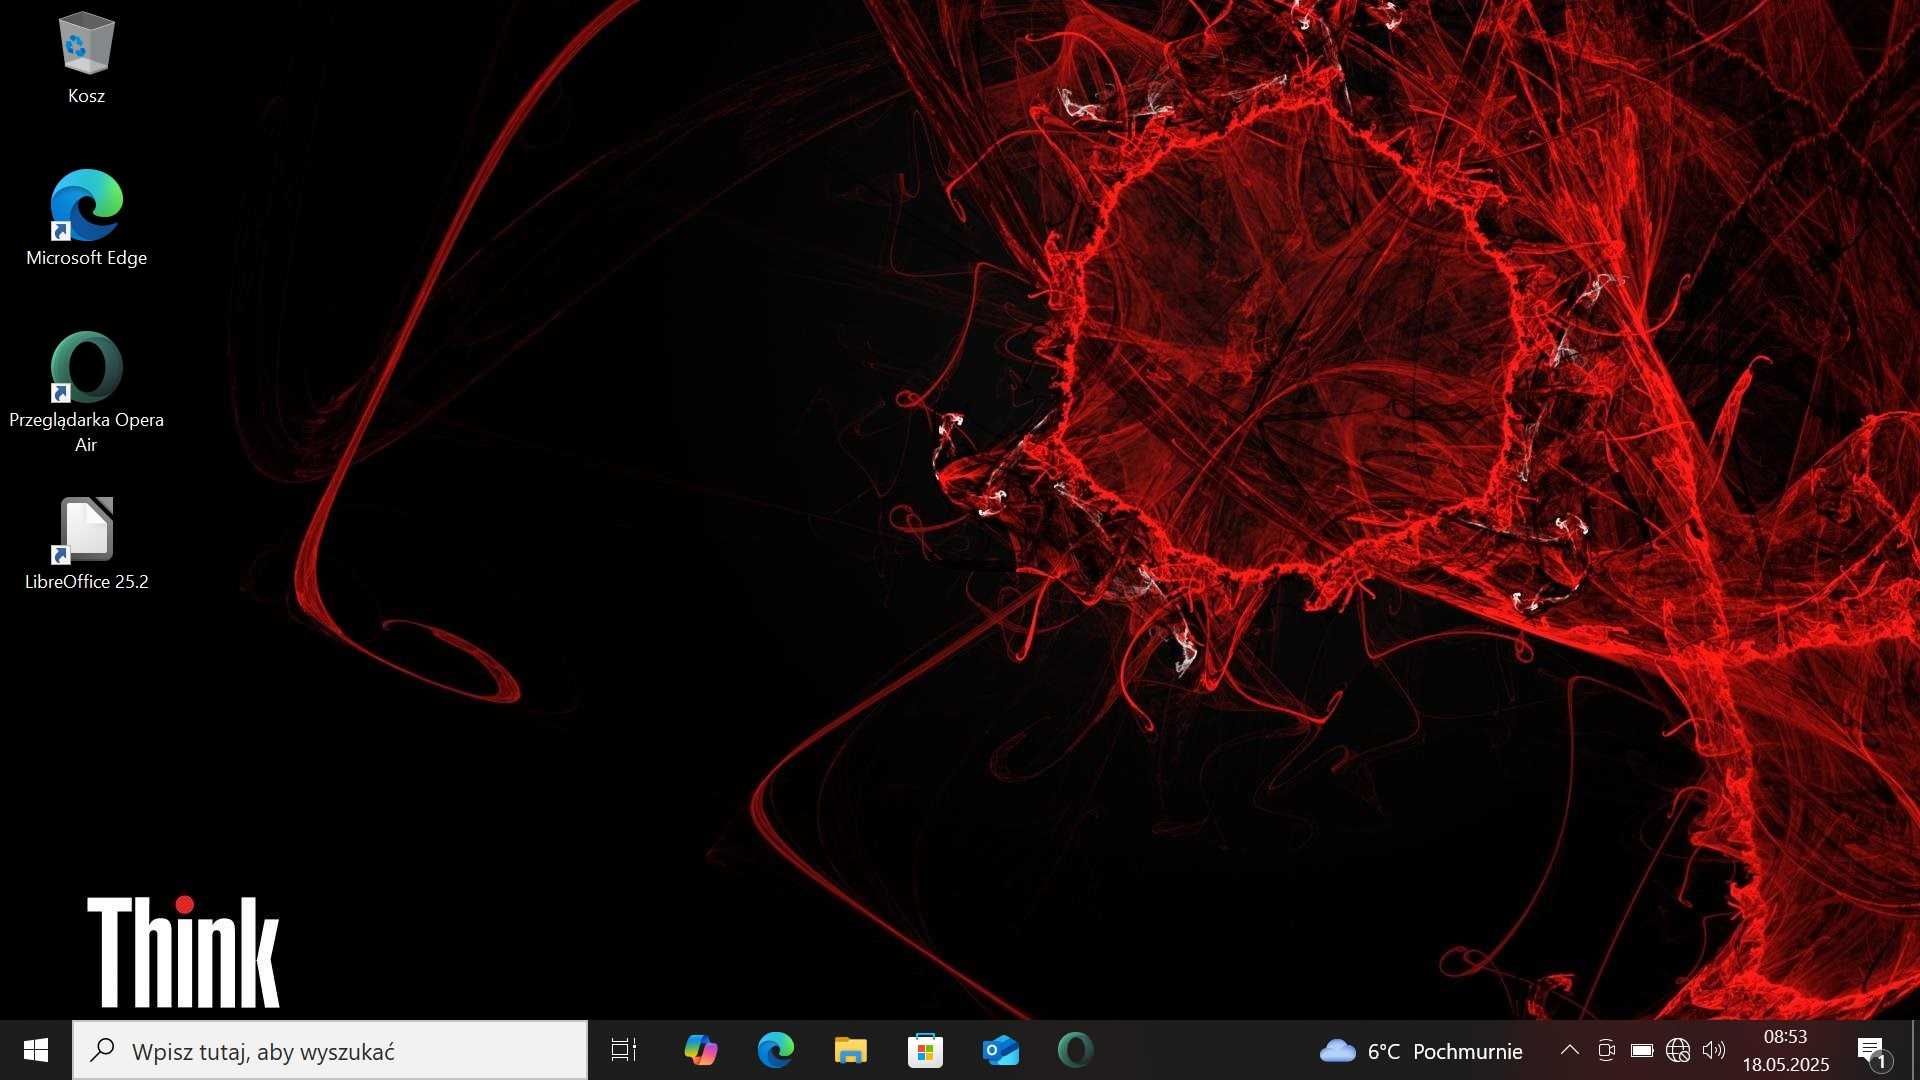Open Opera Air from the taskbar
1920x1080 pixels.
point(1075,1050)
